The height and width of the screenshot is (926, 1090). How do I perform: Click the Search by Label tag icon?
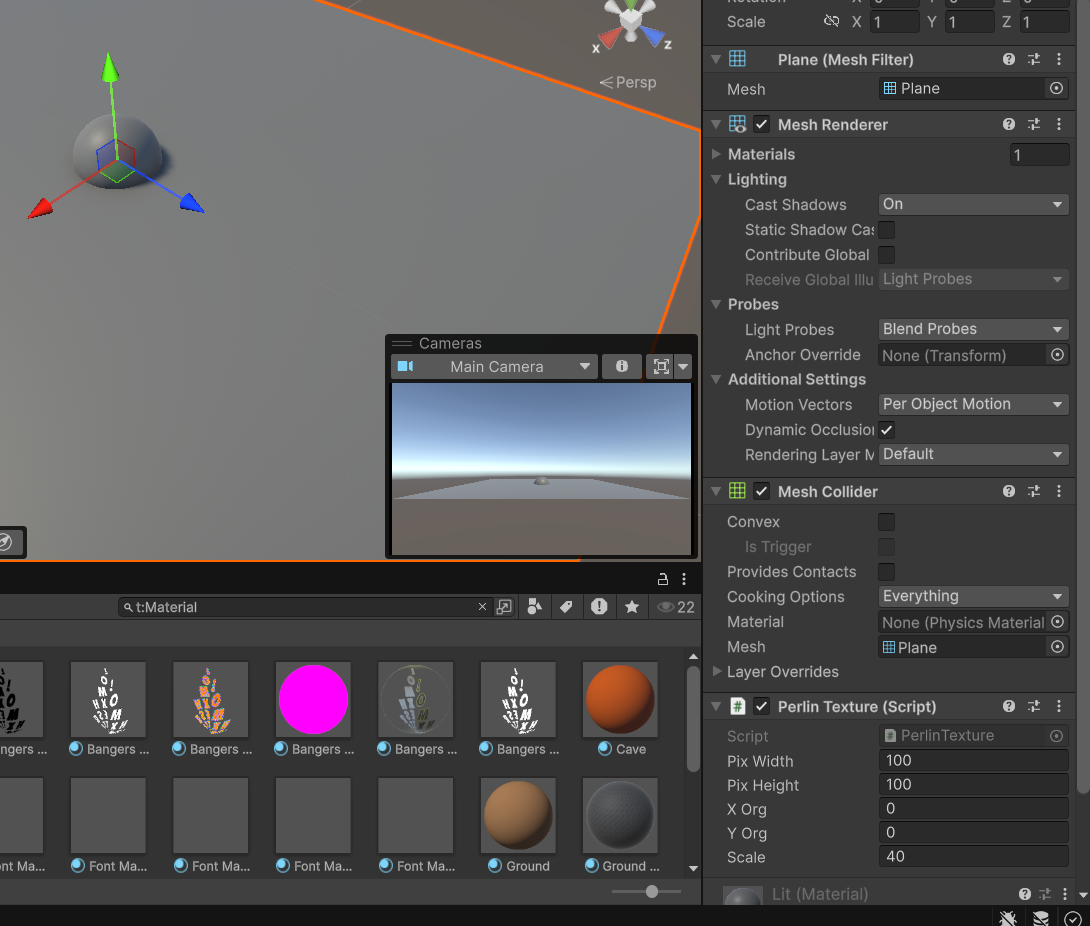566,607
